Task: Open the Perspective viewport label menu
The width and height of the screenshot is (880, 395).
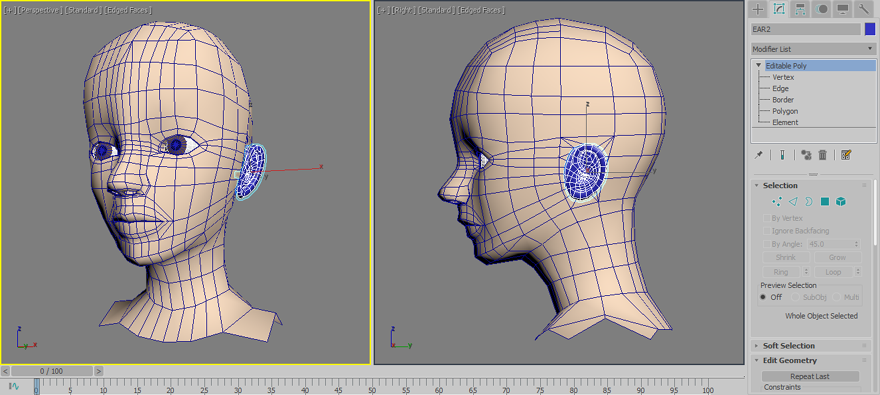Action: click(39, 10)
